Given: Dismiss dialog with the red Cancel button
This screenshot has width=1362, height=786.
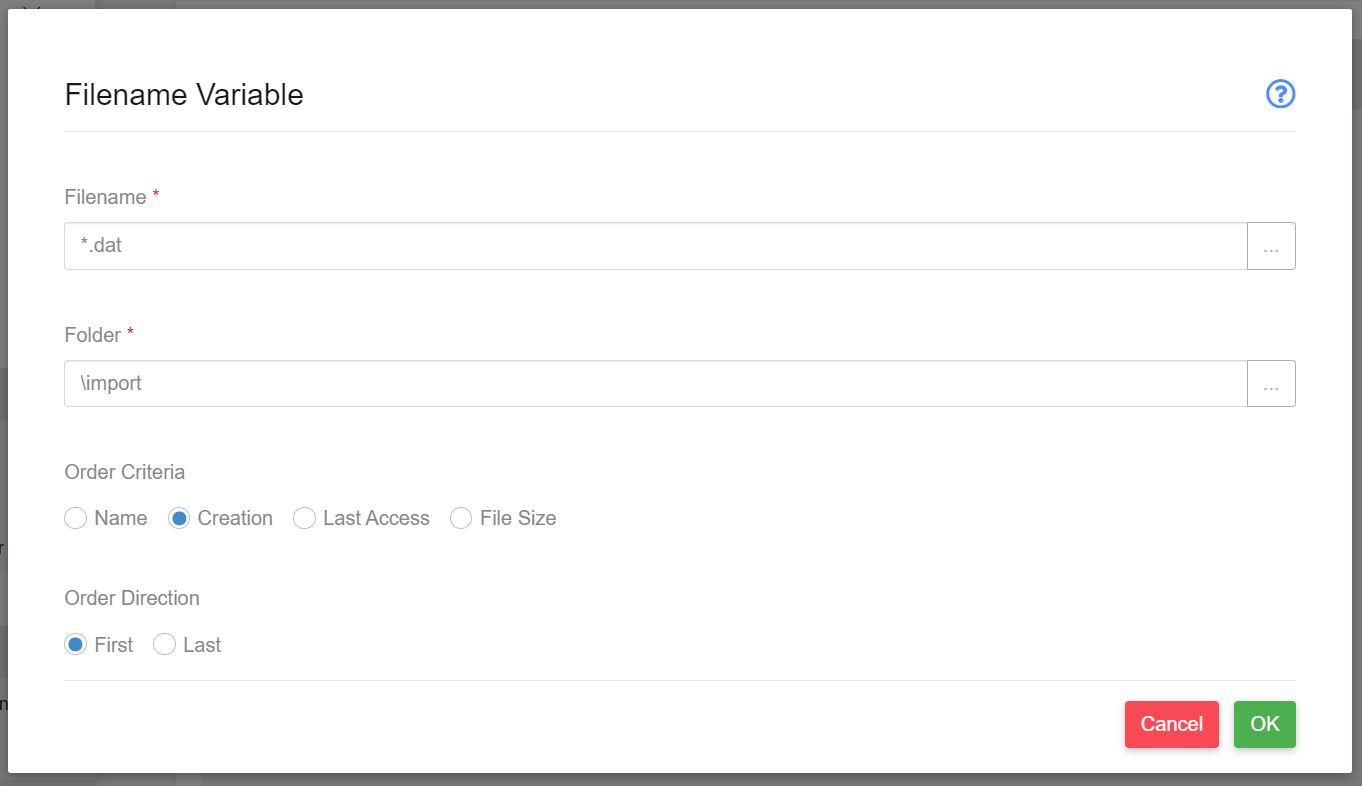Looking at the screenshot, I should pos(1172,724).
